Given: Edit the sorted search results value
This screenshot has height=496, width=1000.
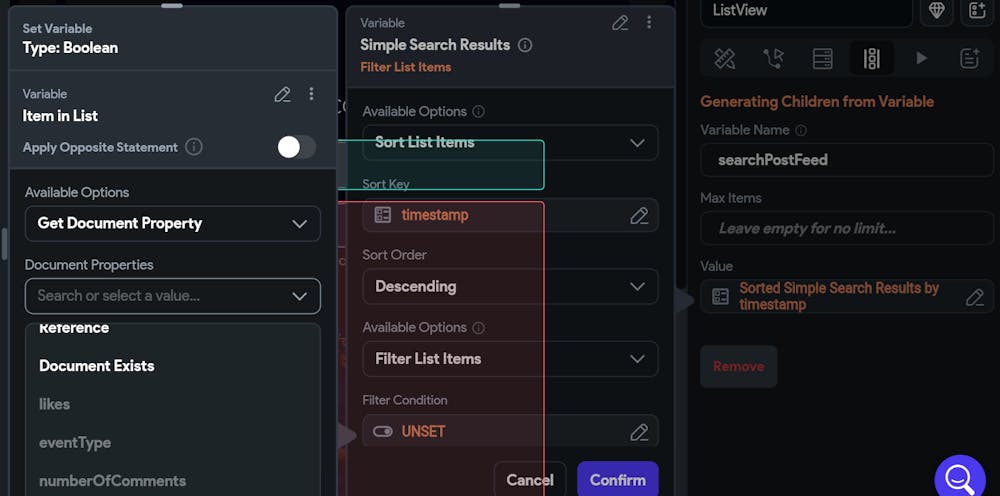Looking at the screenshot, I should coord(974,297).
